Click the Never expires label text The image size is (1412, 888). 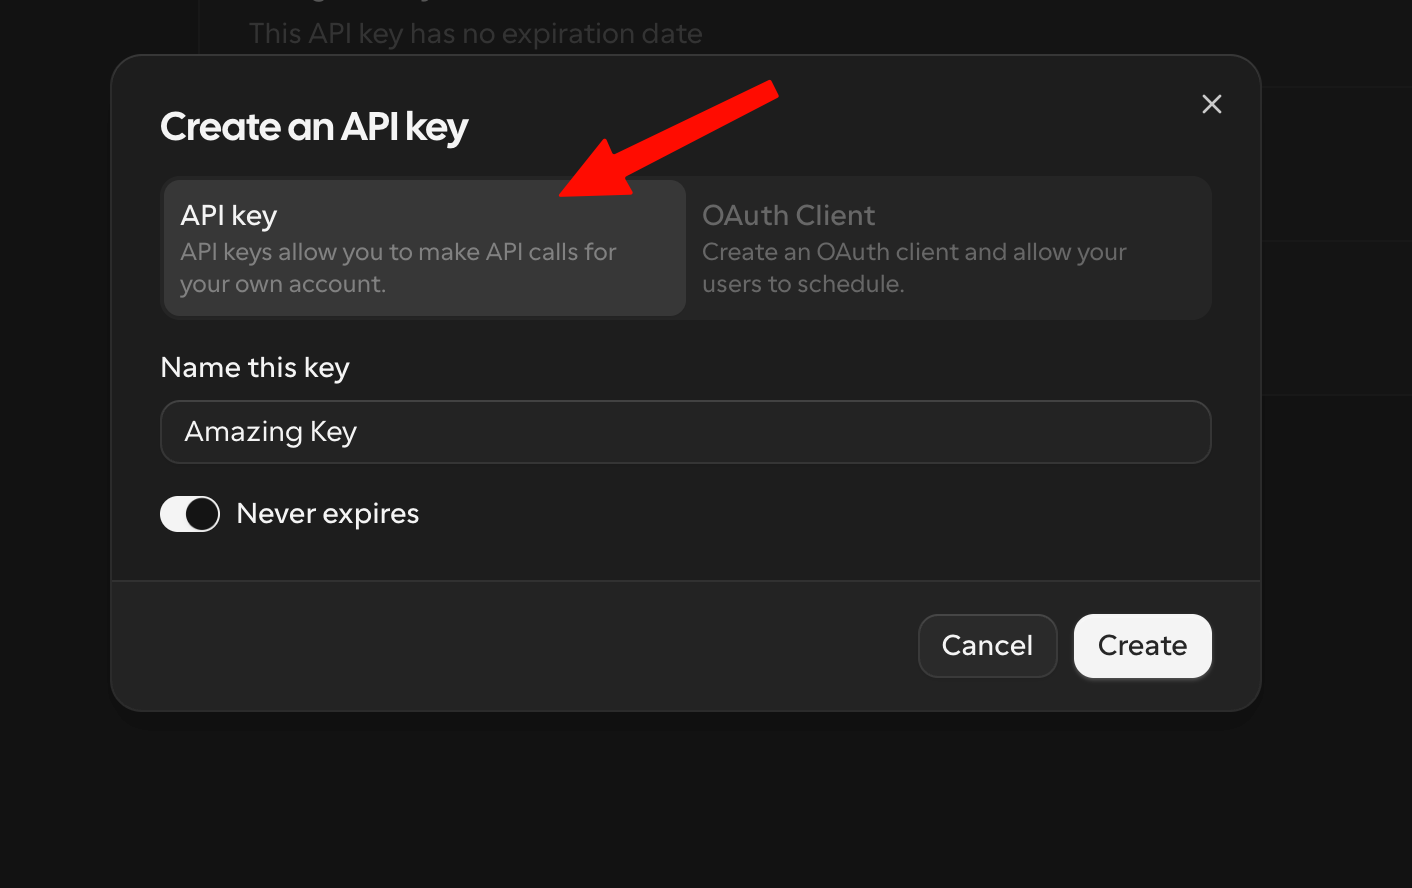pos(328,514)
